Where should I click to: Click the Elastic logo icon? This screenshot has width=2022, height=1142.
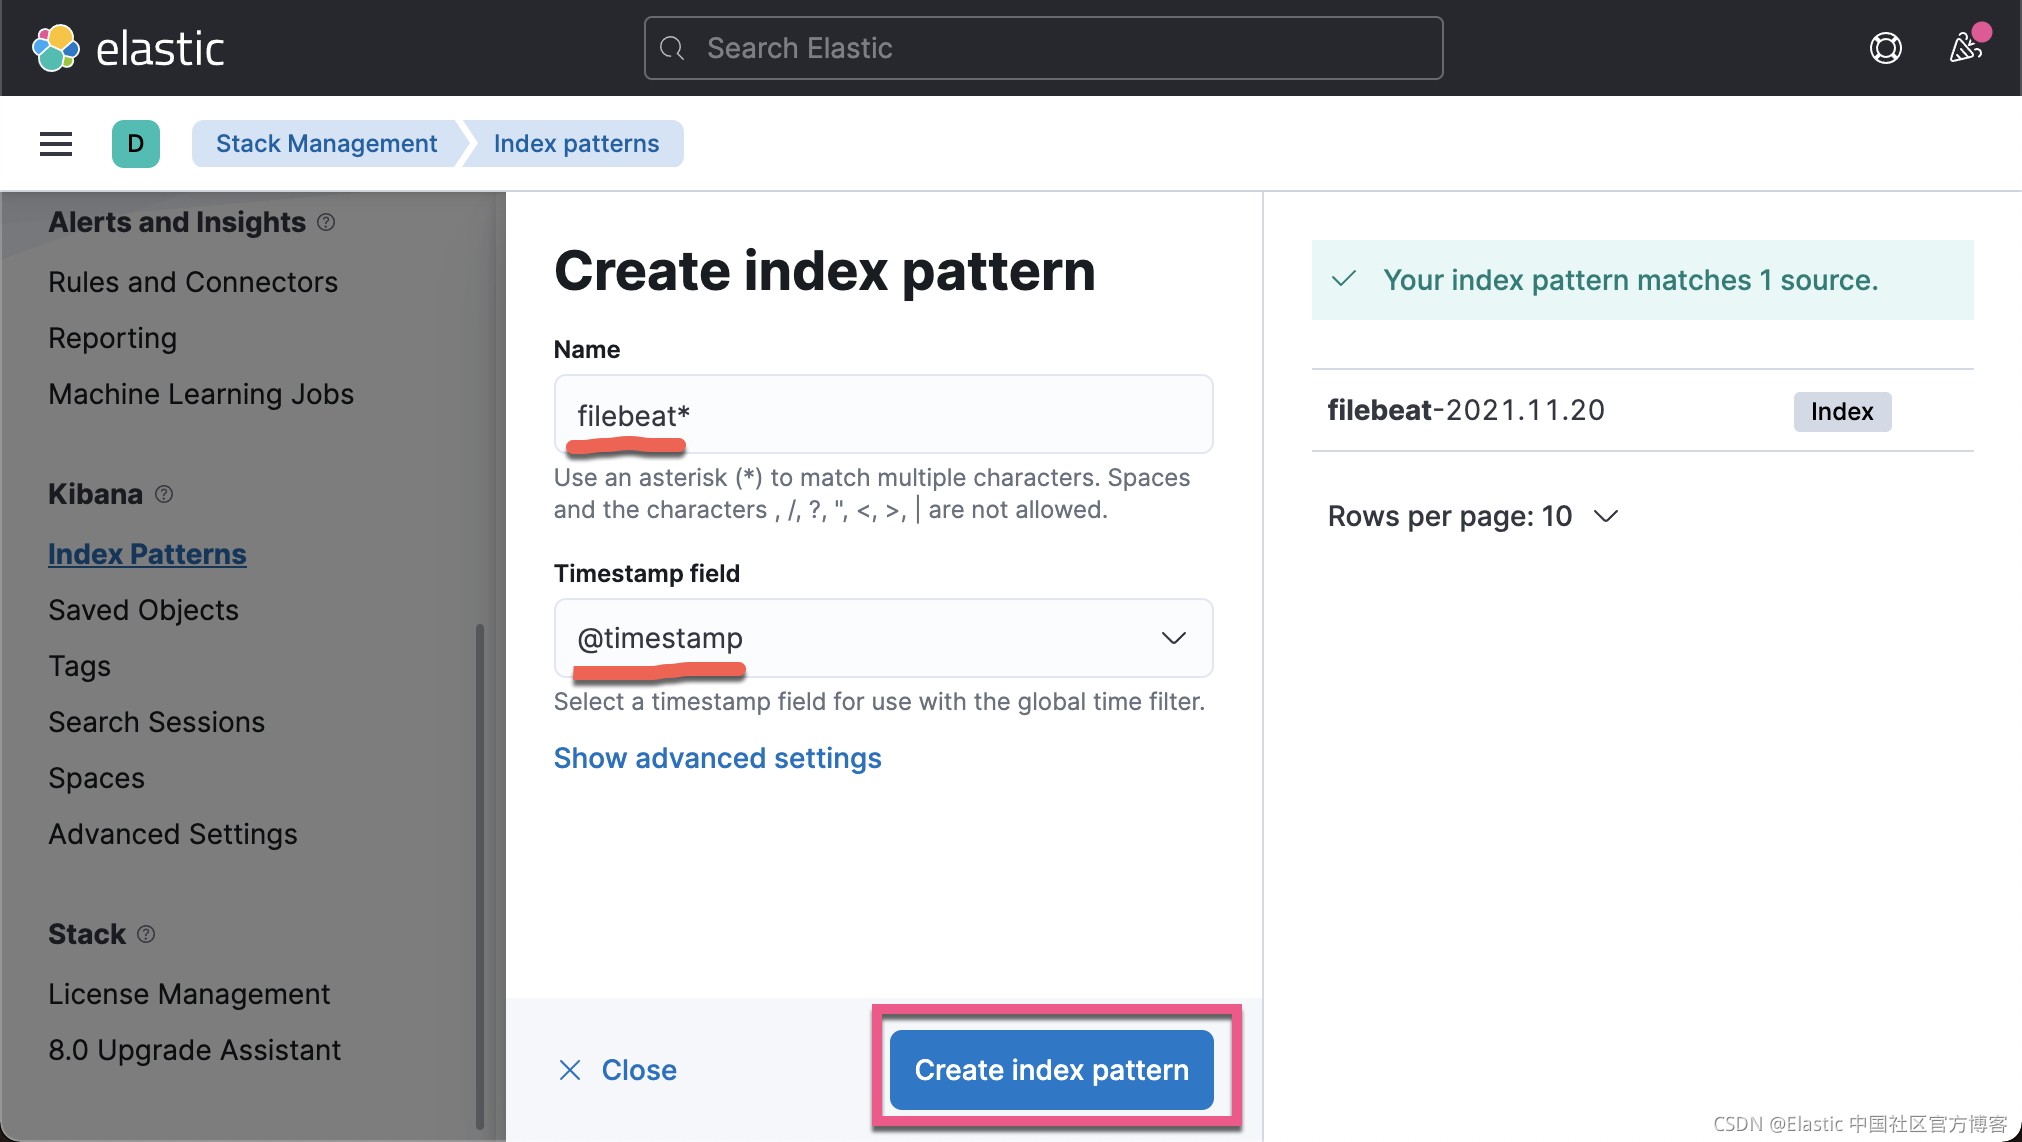pyautogui.click(x=56, y=48)
